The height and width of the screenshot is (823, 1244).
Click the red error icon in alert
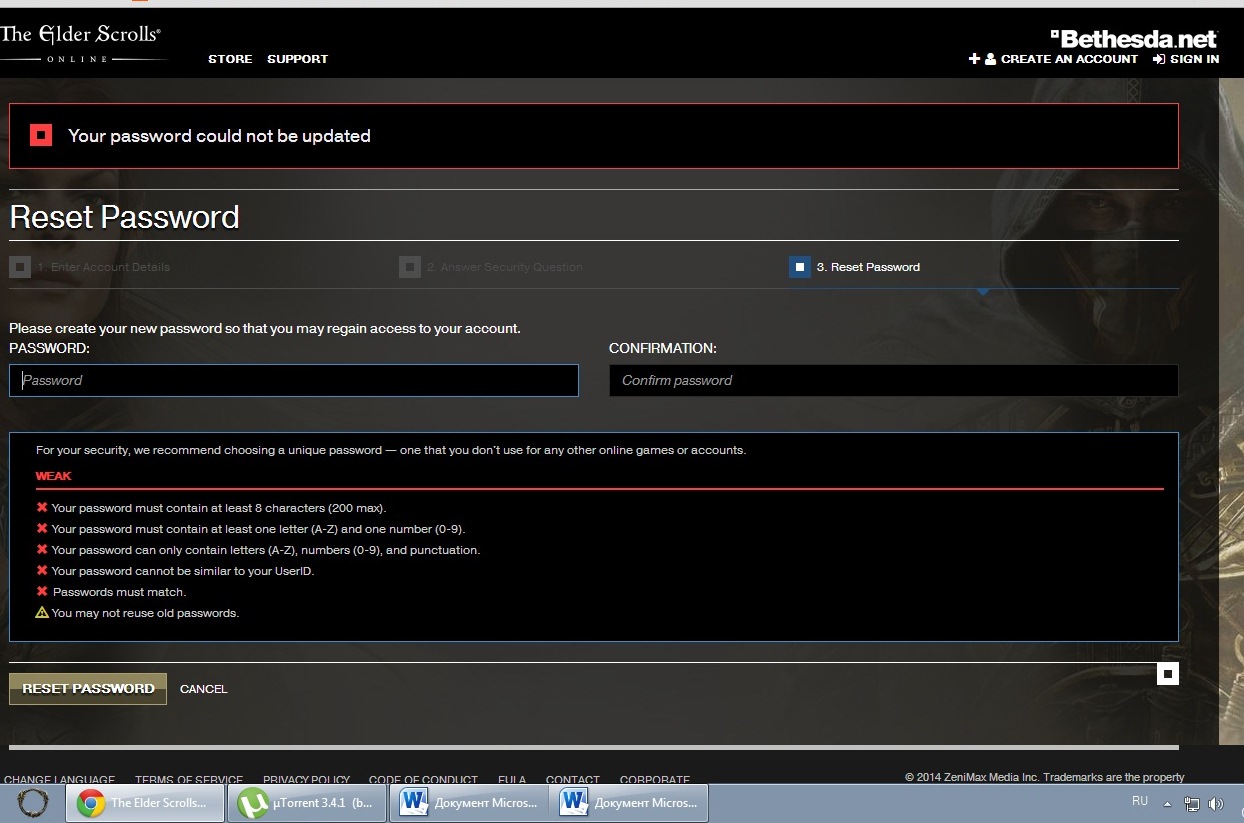pos(41,135)
